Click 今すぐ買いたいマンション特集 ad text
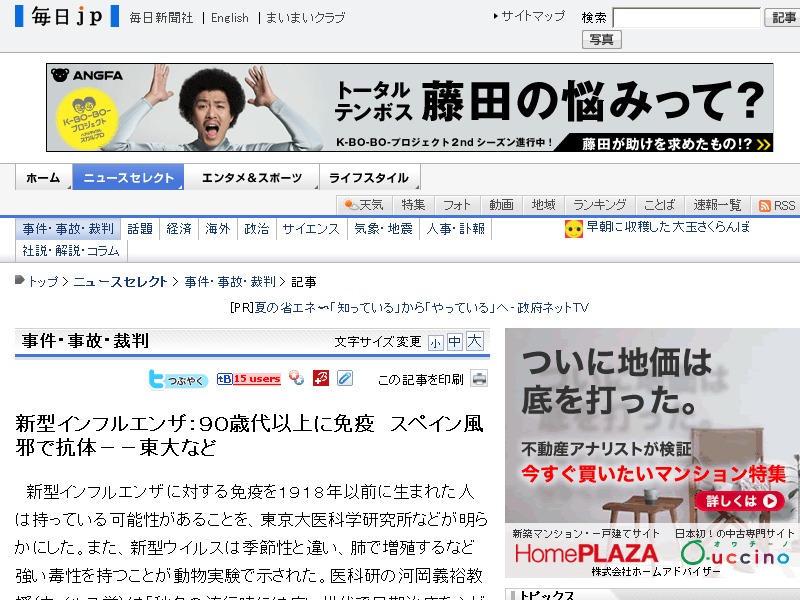 (x=653, y=474)
